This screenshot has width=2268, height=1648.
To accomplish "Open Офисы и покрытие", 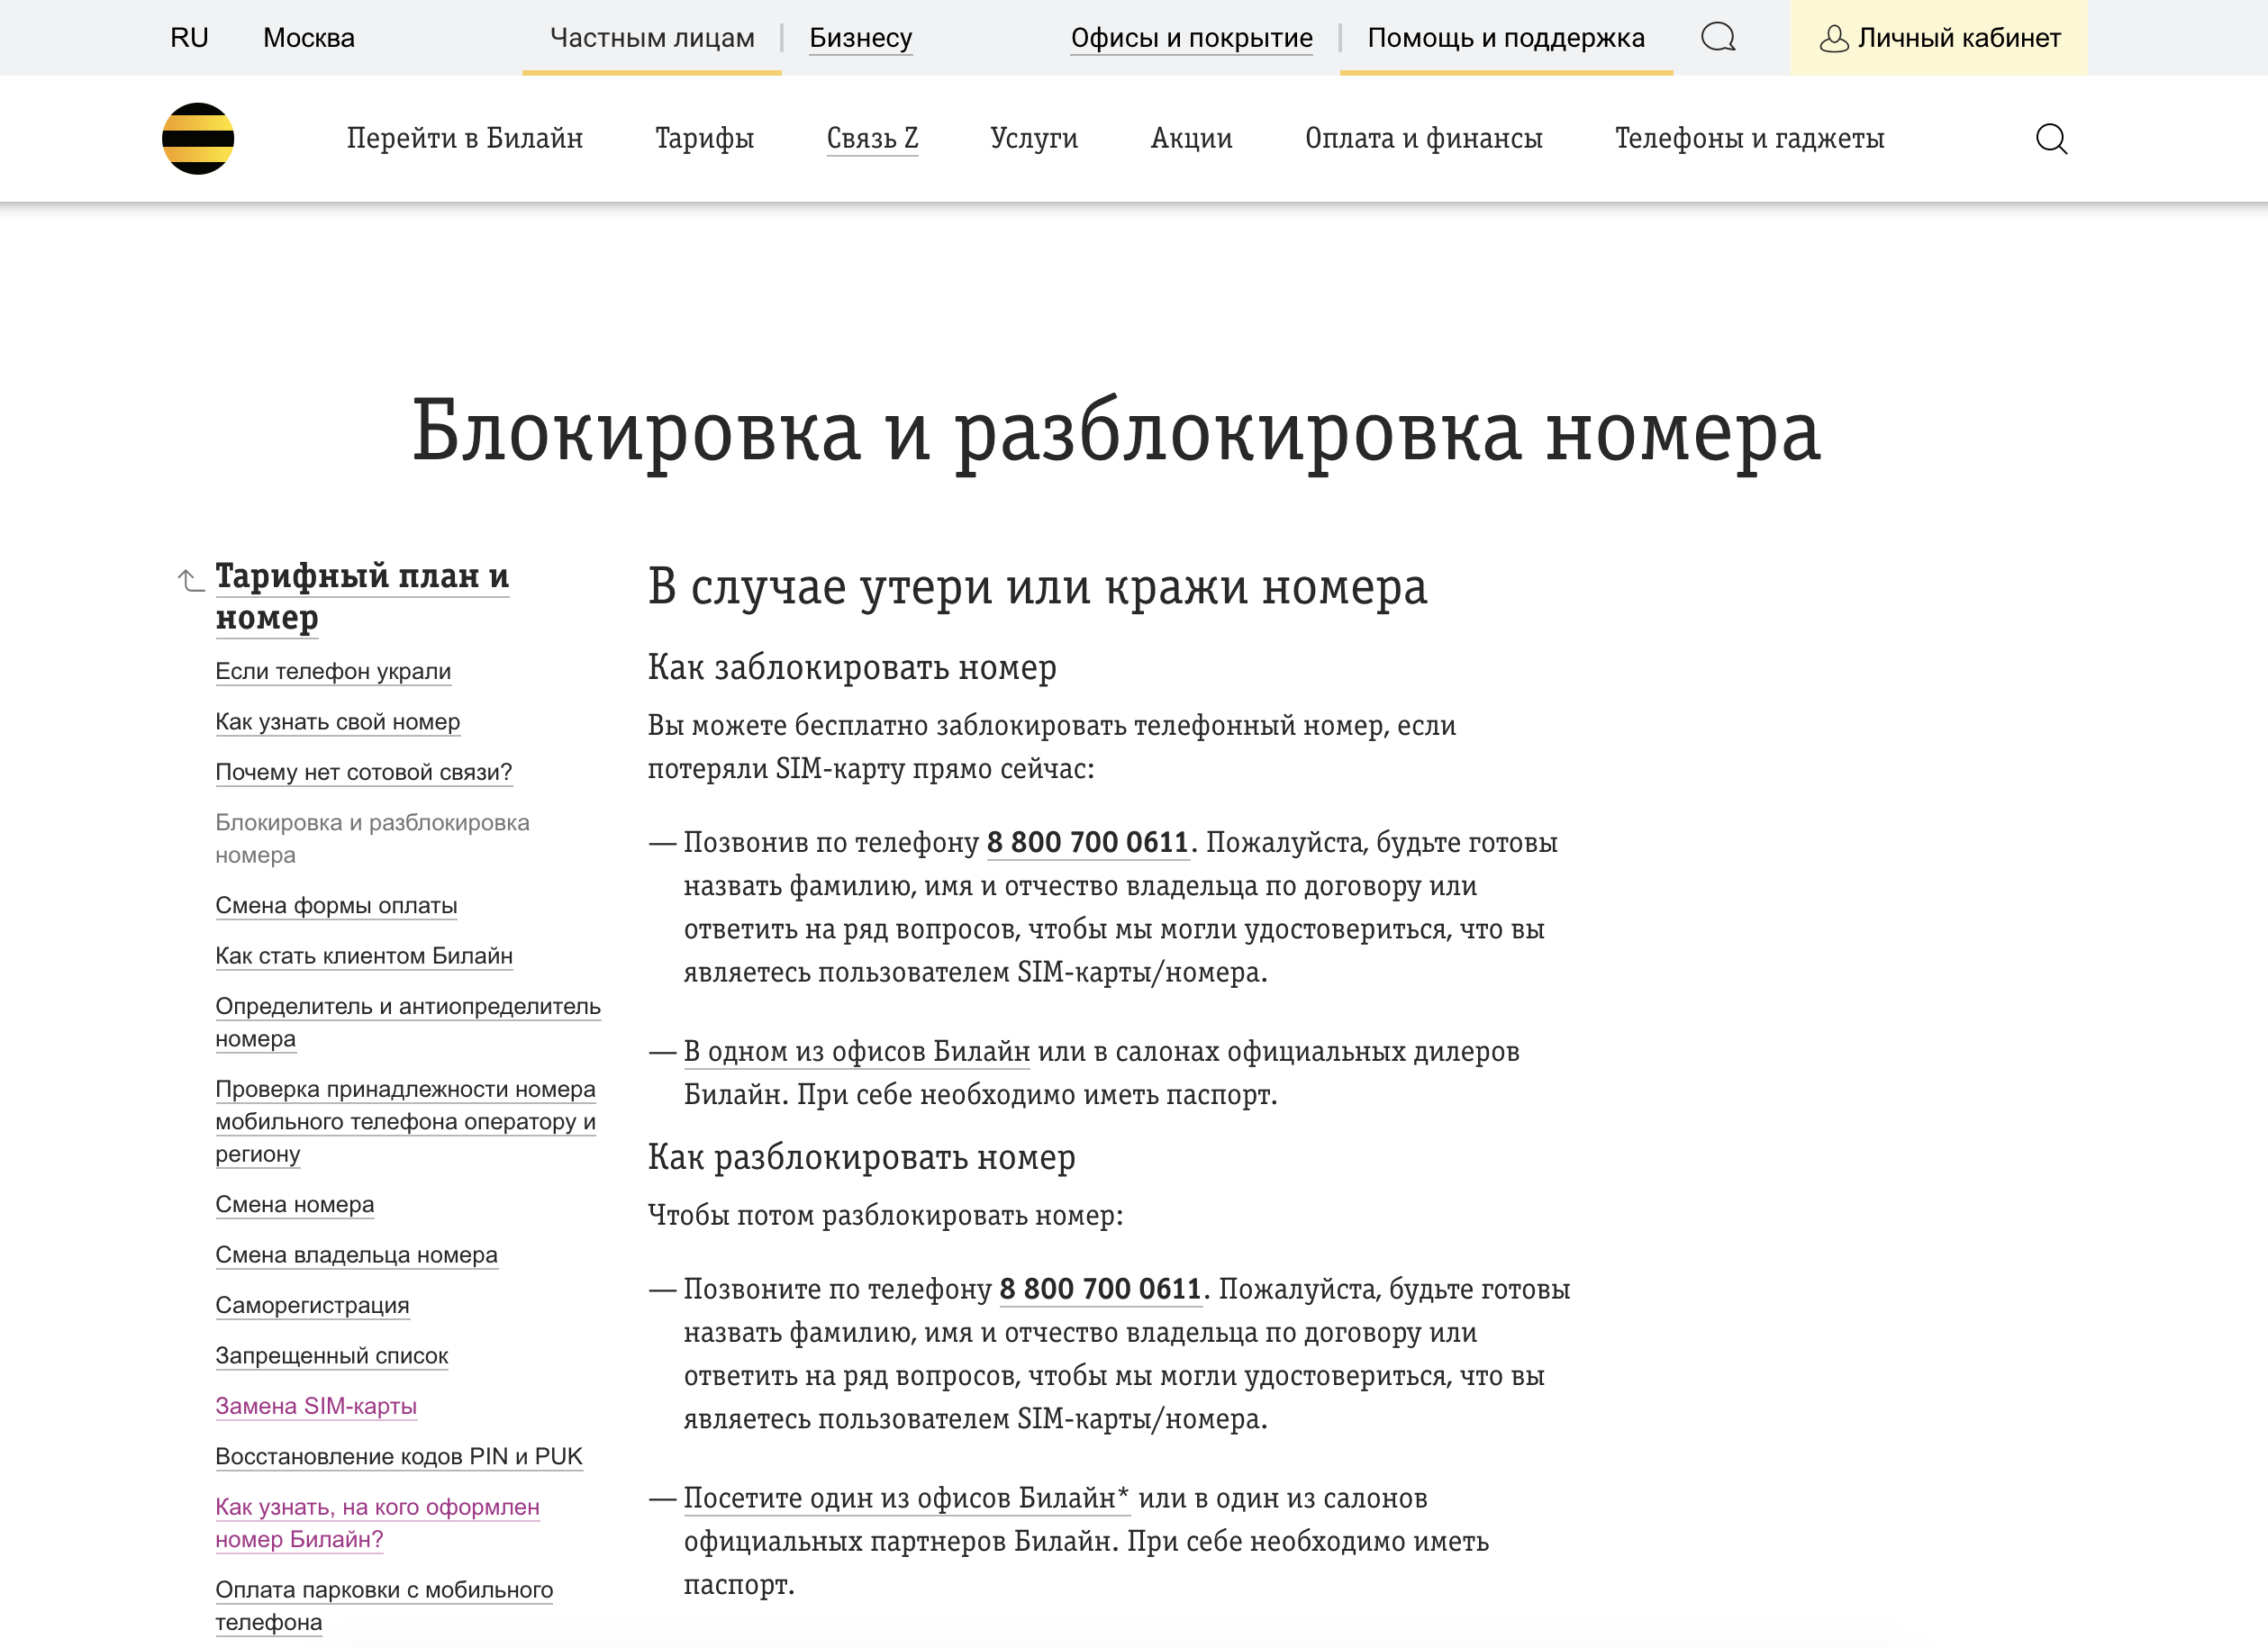I will click(x=1192, y=38).
